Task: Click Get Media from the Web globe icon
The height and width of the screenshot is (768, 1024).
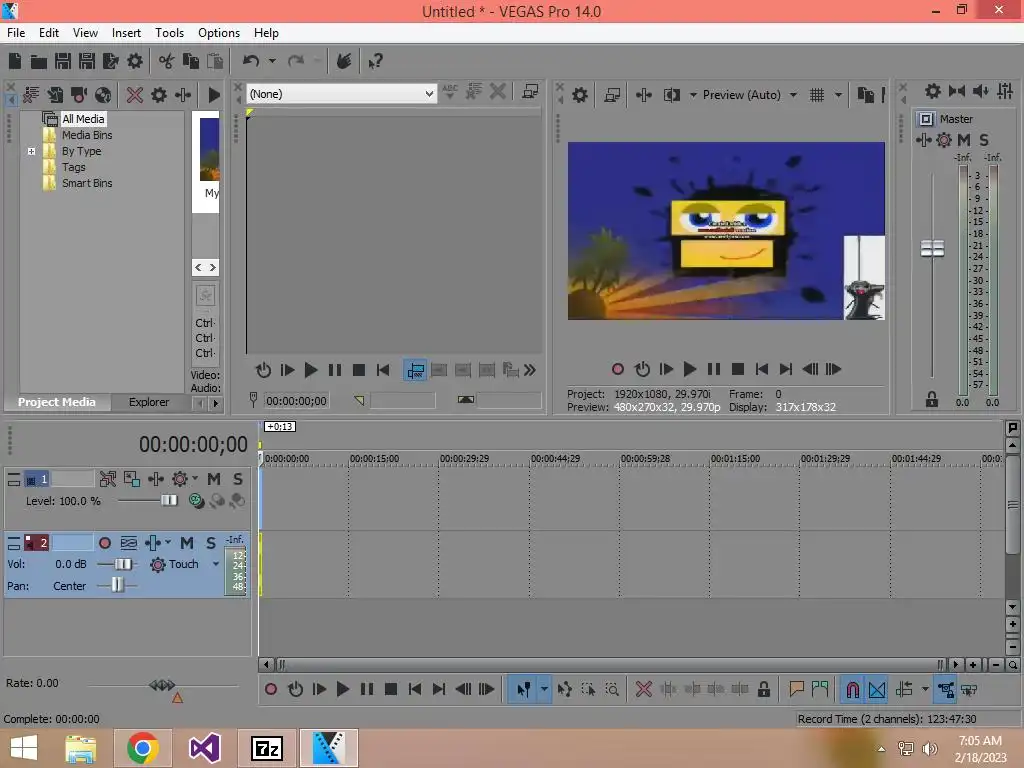Action: pos(103,95)
